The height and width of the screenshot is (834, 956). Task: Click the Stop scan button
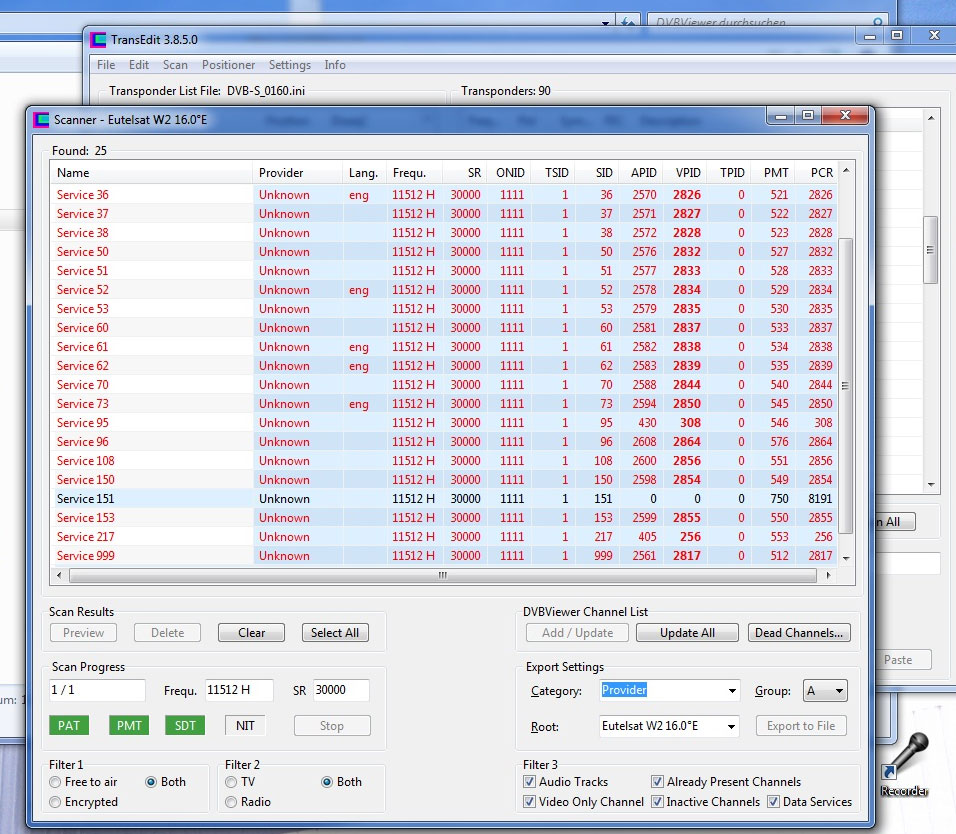[x=332, y=726]
